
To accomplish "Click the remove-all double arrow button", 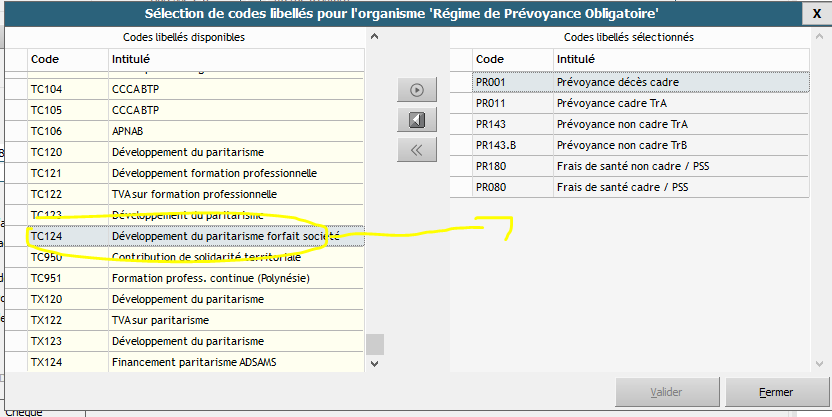I will click(x=417, y=150).
